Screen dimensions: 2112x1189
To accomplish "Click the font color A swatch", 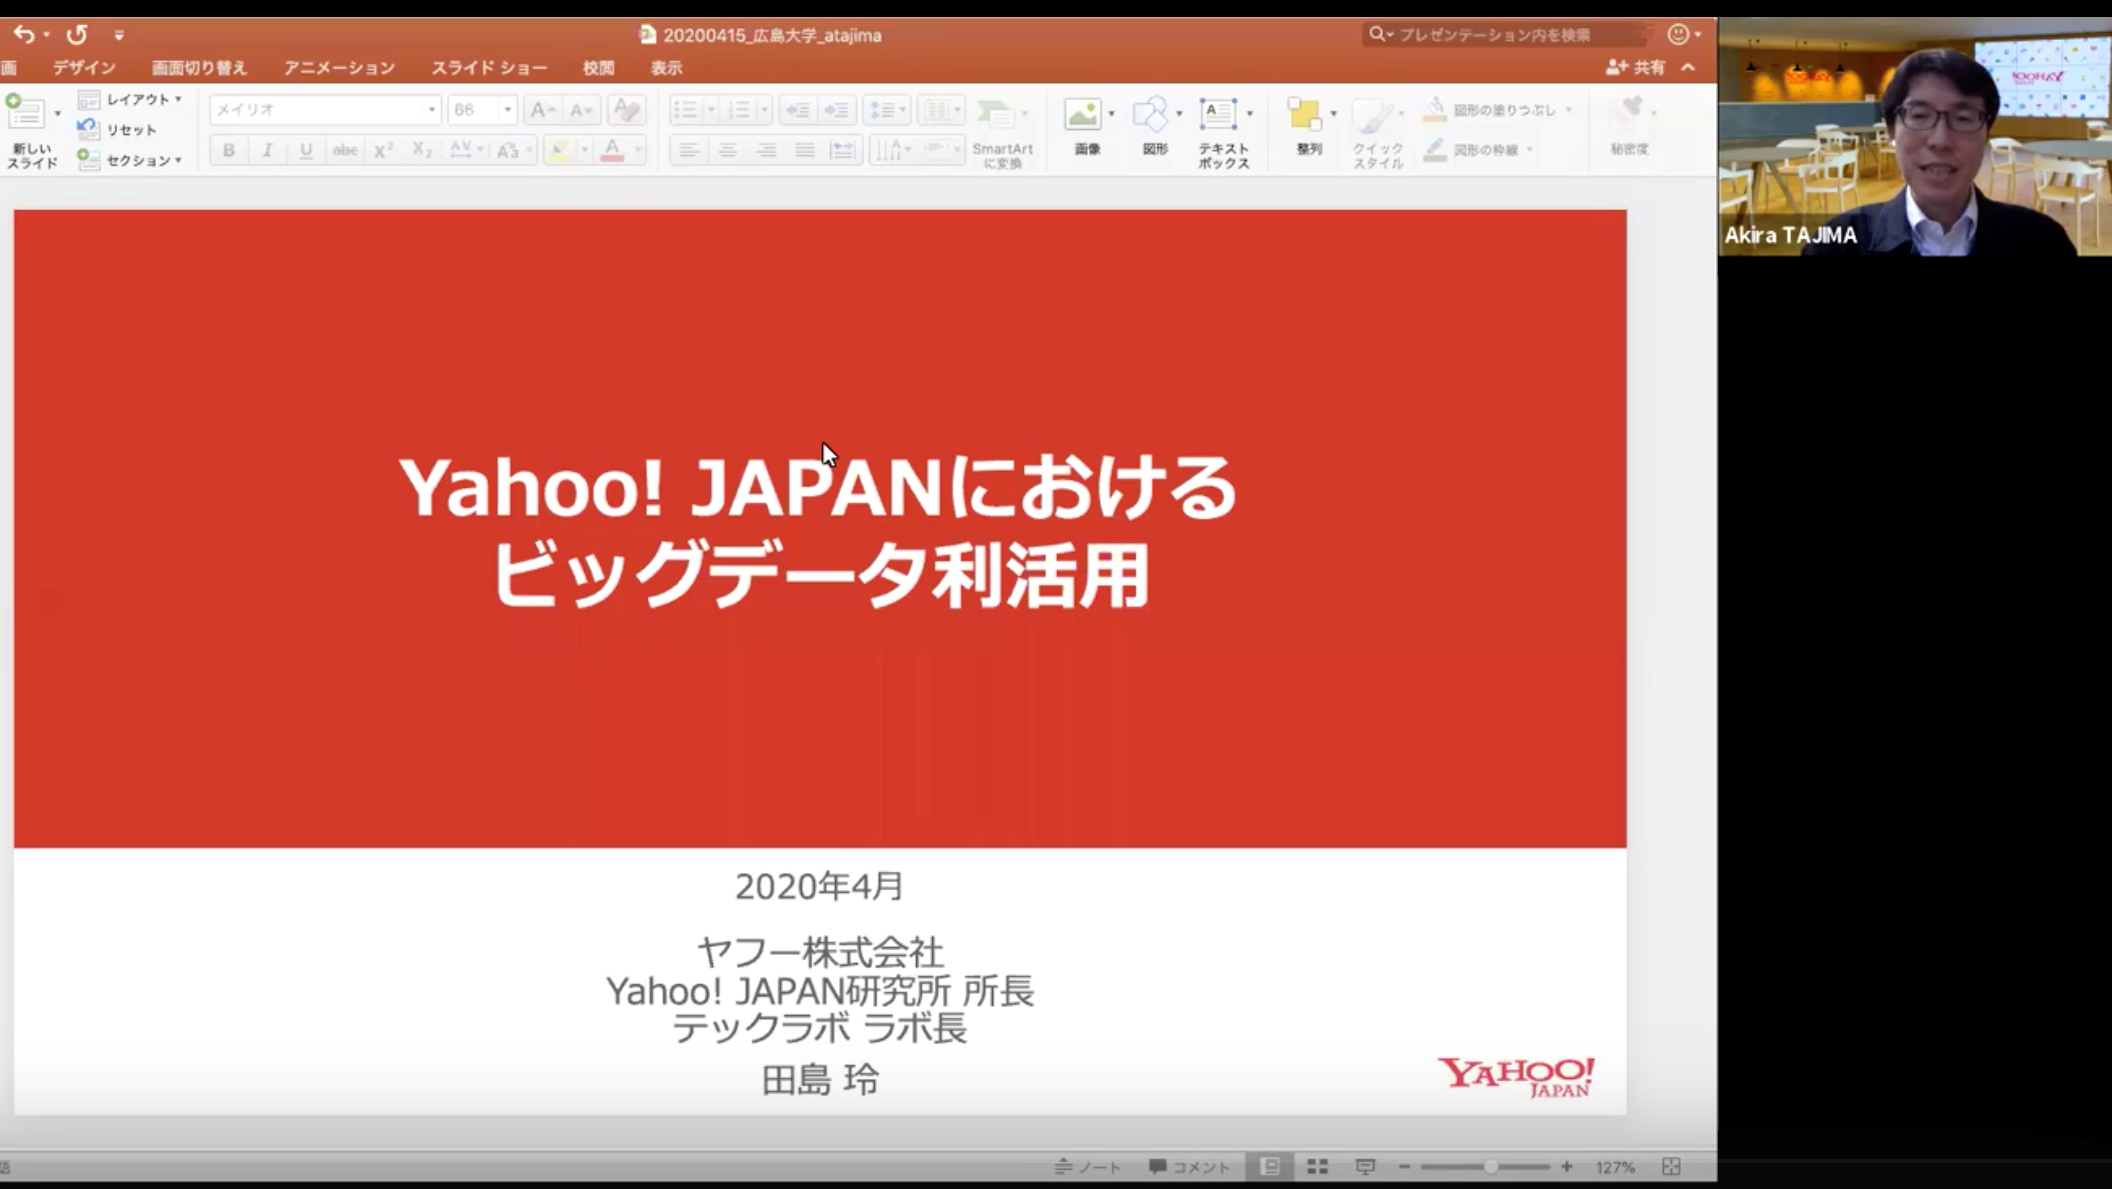I will [613, 150].
